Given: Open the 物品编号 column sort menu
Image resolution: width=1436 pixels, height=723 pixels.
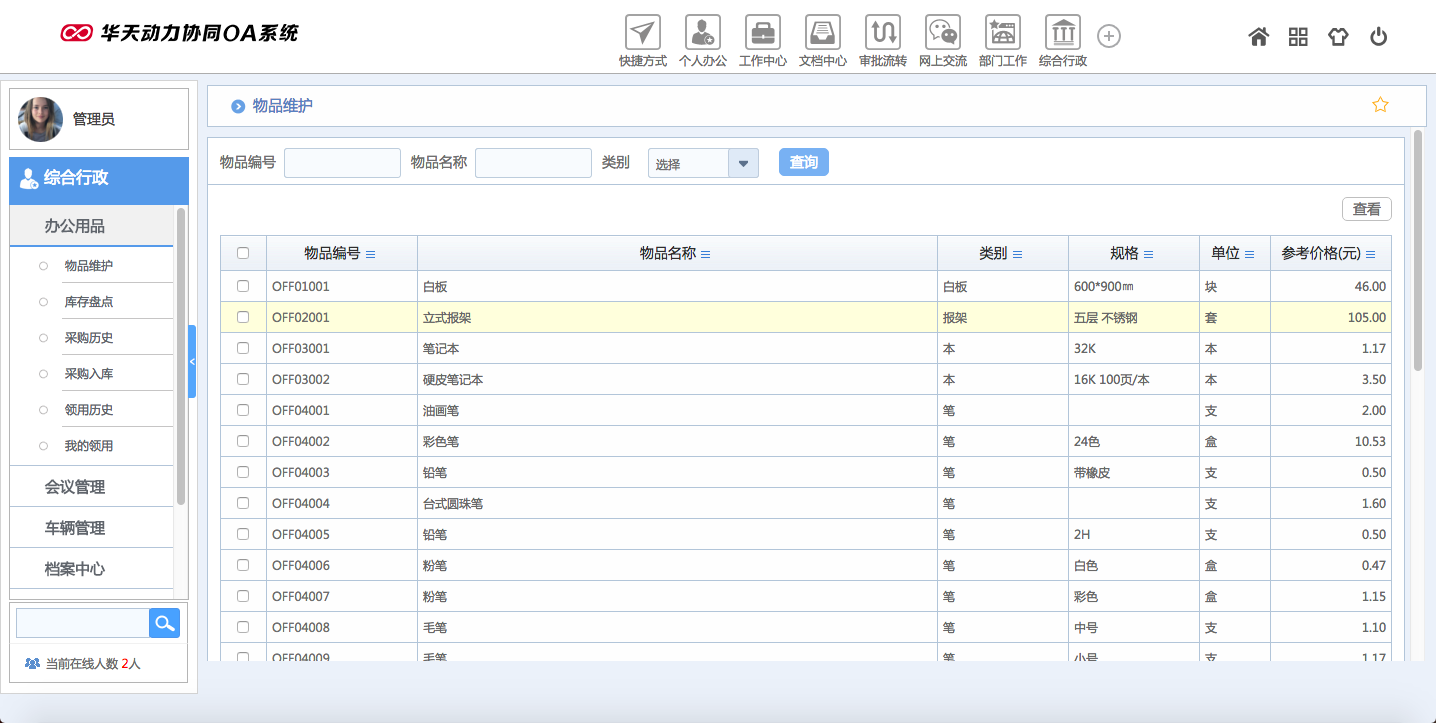Looking at the screenshot, I should point(371,254).
